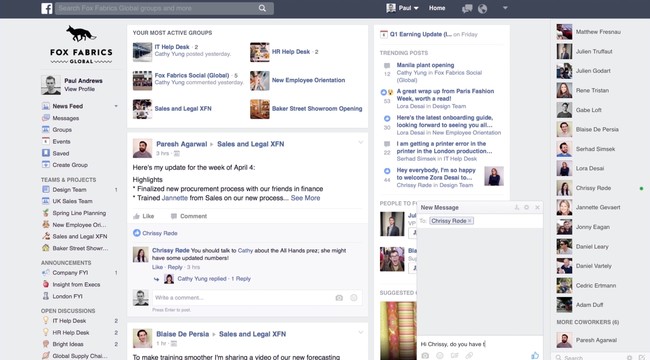
Task: Open HR Help Desk in most active groups
Action: pos(291,52)
